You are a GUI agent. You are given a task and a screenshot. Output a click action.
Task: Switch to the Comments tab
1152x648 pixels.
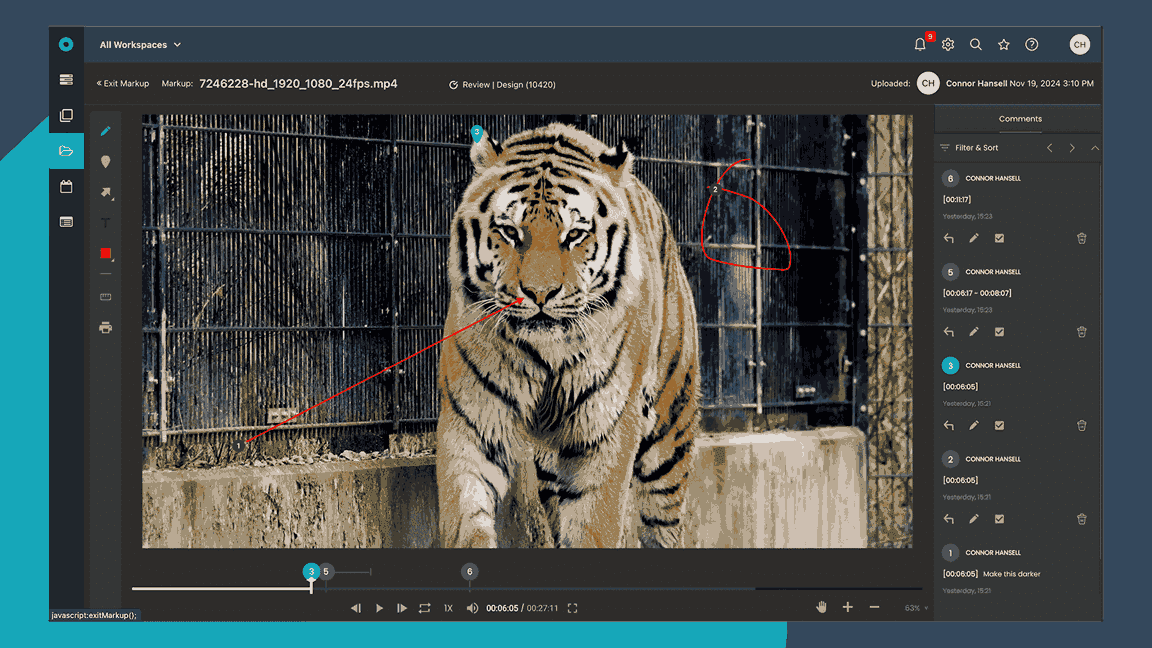[x=1019, y=118]
